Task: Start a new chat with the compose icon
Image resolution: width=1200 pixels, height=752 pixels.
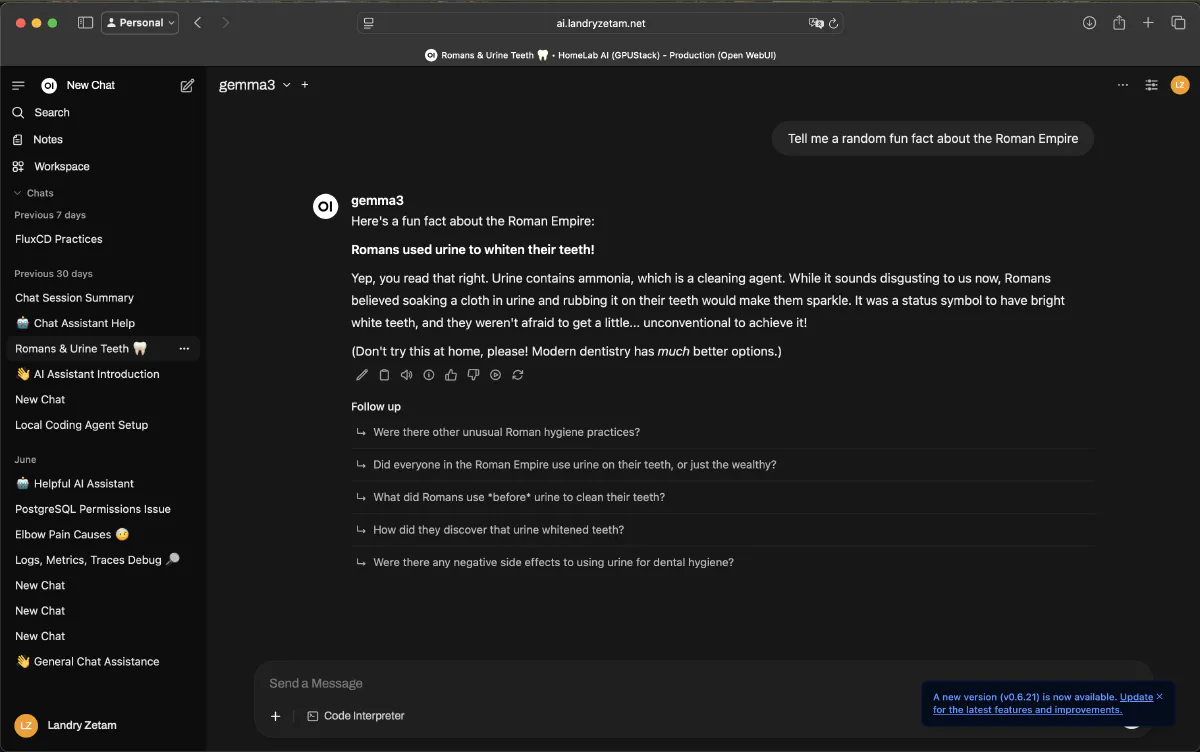Action: pyautogui.click(x=187, y=86)
